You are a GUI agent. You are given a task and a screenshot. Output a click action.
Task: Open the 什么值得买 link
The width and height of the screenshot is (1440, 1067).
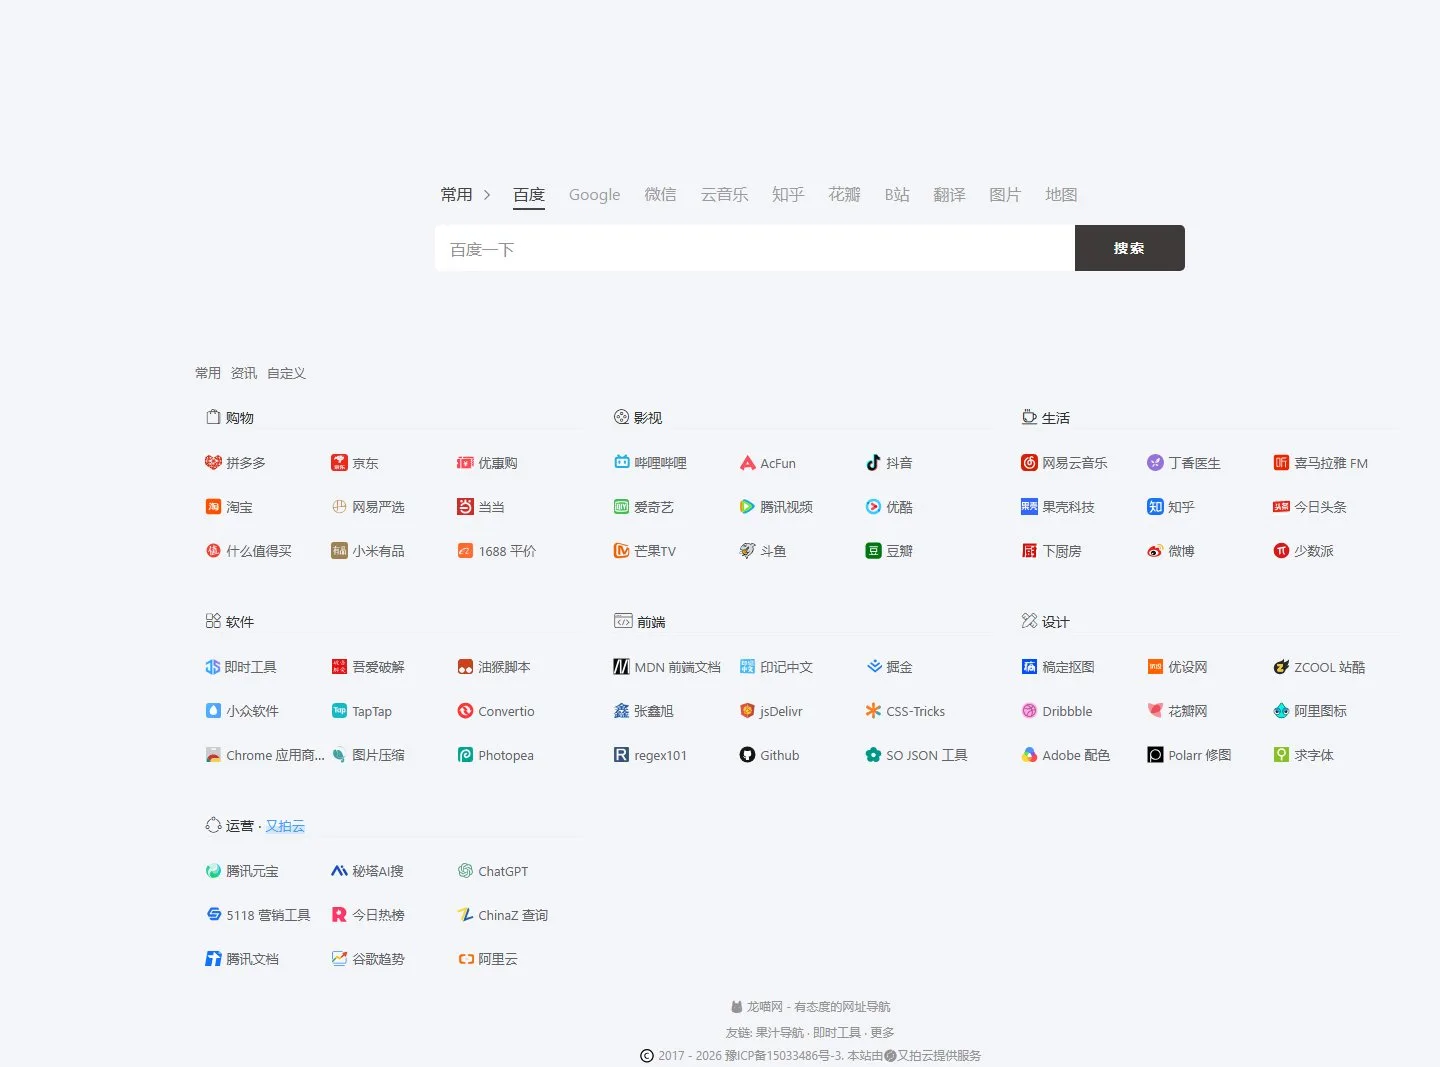pyautogui.click(x=249, y=551)
